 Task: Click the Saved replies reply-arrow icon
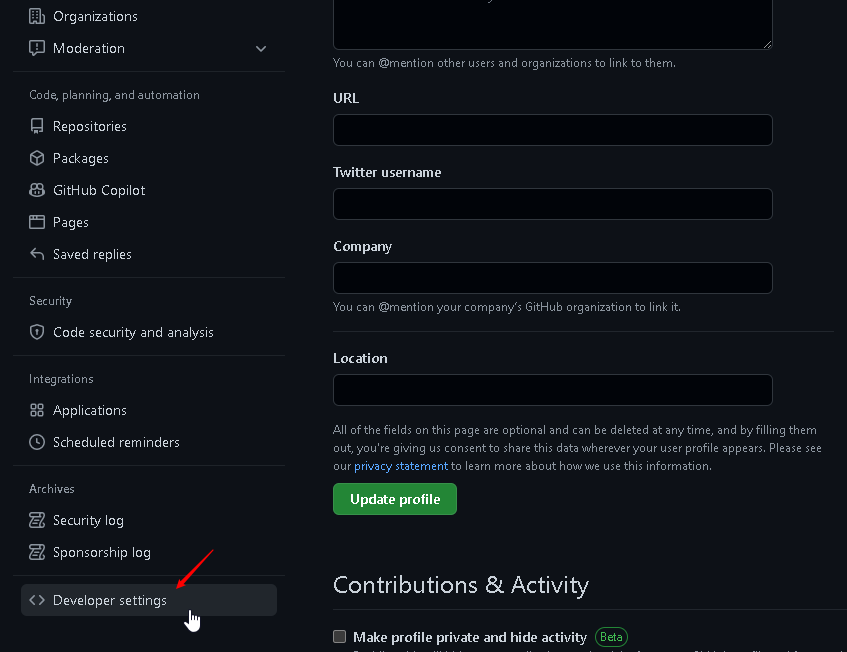tap(36, 254)
